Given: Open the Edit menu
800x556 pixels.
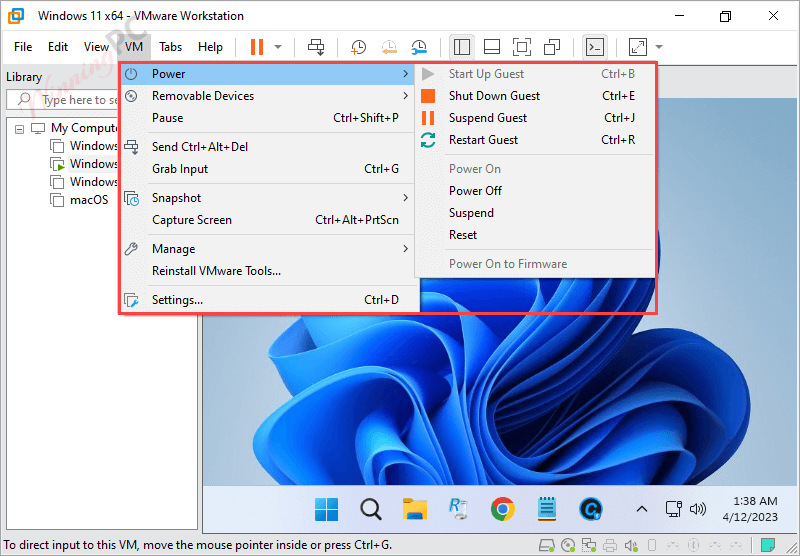Looking at the screenshot, I should tap(58, 47).
